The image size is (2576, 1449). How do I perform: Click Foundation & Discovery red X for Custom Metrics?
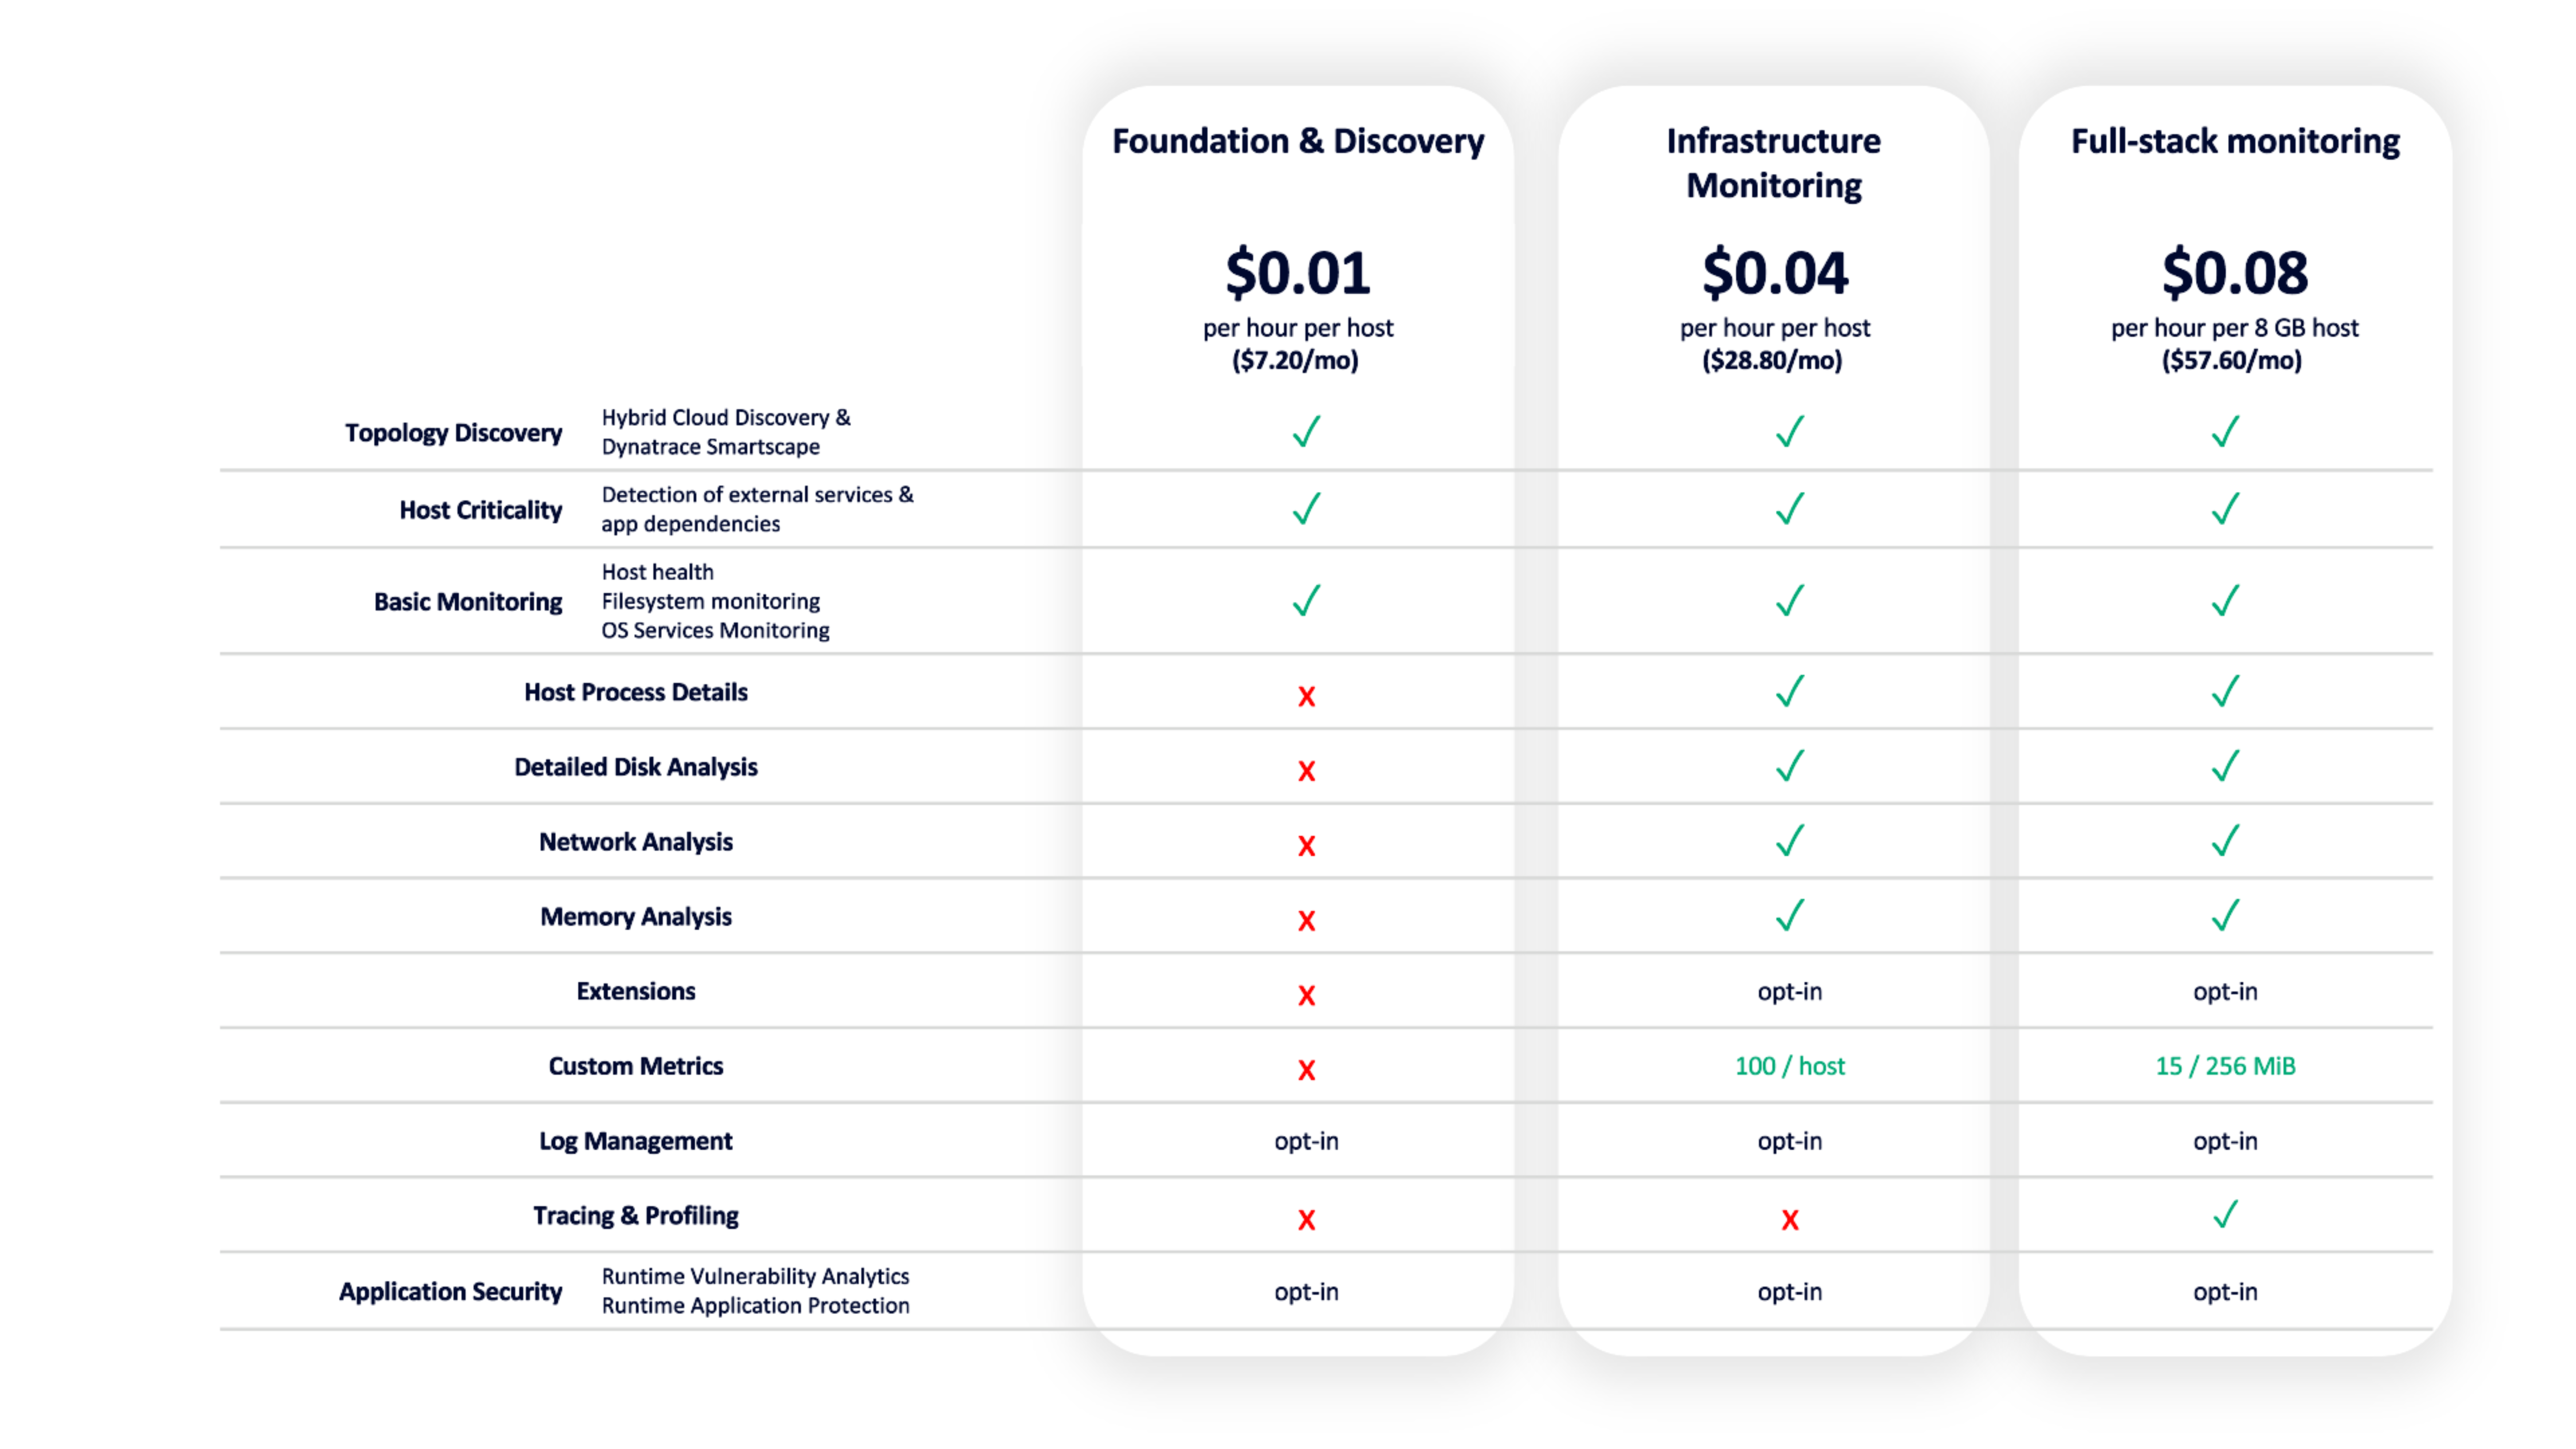[x=1306, y=1070]
